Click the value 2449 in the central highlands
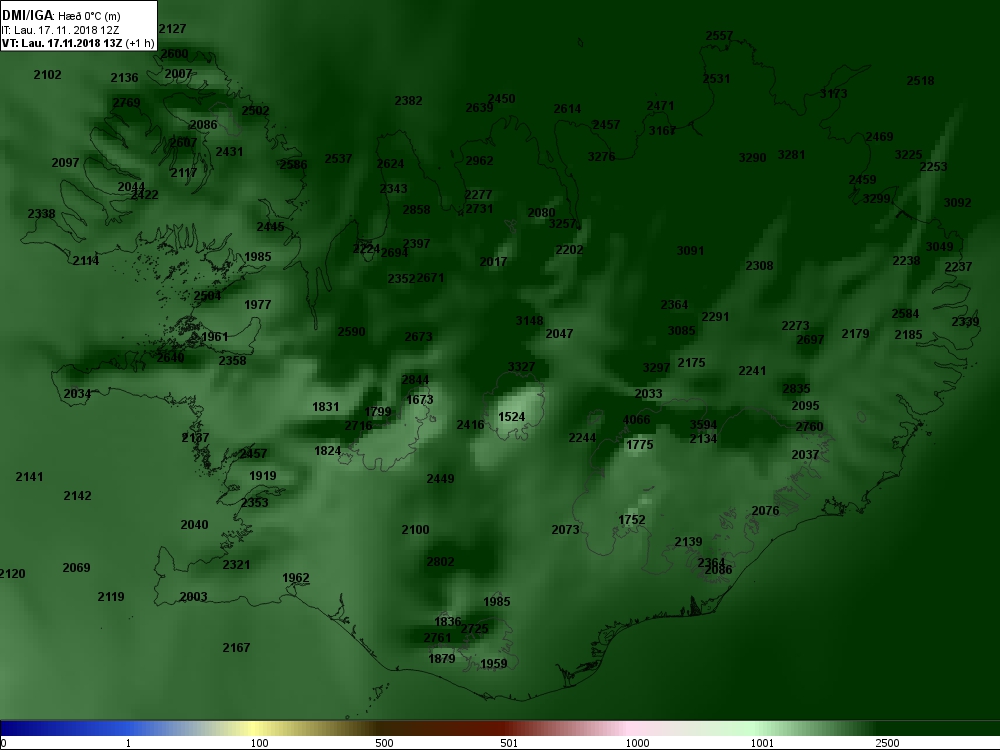Screen dimensions: 1000x750 point(440,478)
